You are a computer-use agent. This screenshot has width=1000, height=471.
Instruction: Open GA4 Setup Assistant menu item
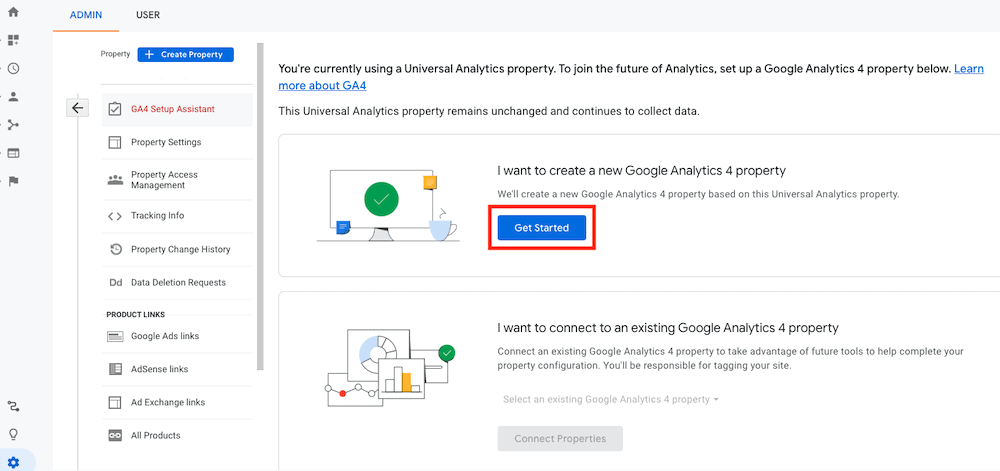click(177, 109)
